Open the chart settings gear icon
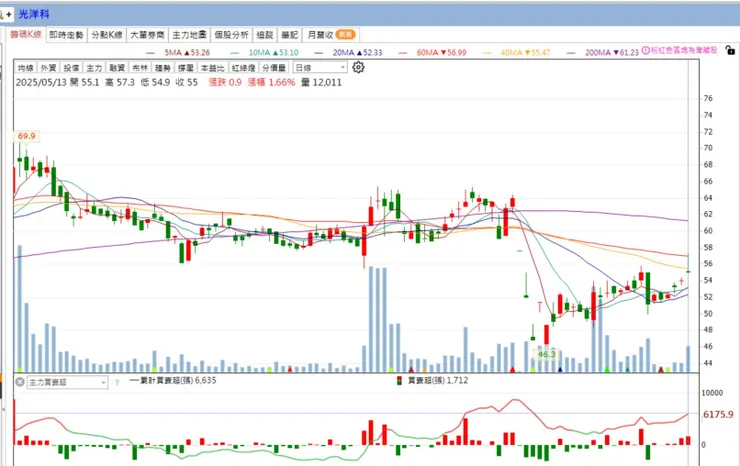740x466 pixels. (x=358, y=67)
